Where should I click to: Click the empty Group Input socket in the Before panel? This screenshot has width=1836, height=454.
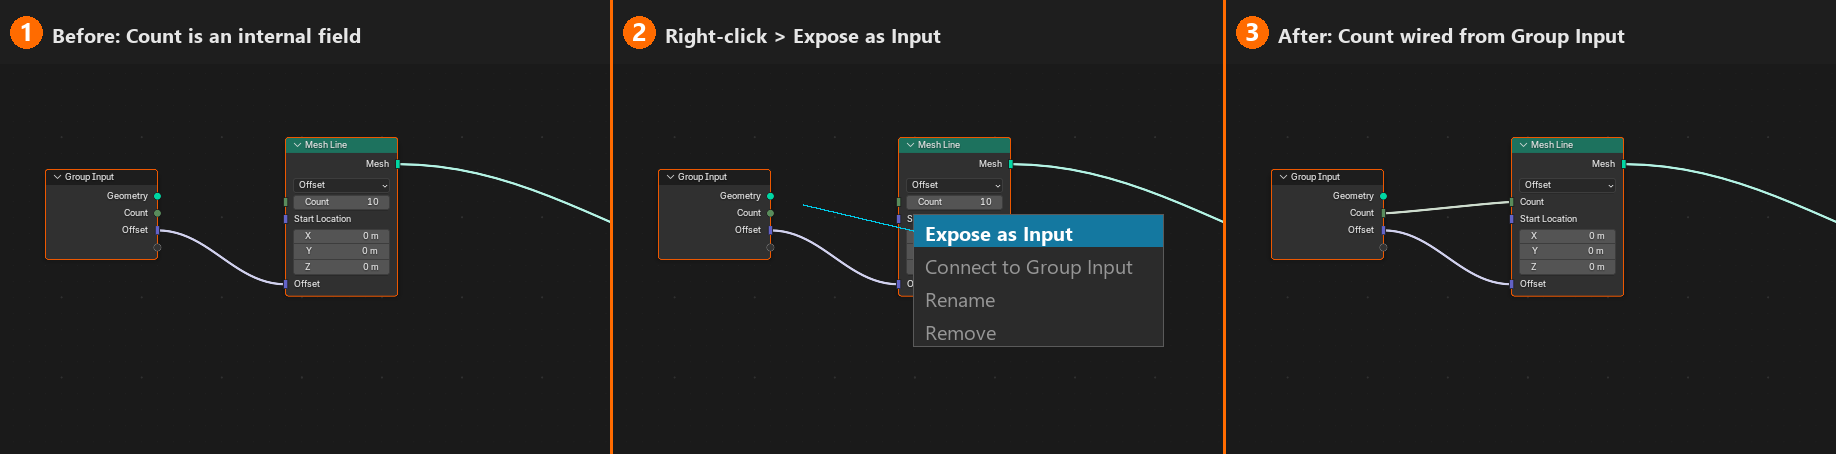click(157, 247)
